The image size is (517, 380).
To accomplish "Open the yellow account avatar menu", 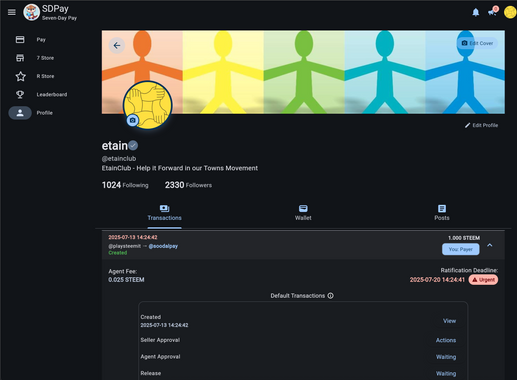I will (510, 12).
